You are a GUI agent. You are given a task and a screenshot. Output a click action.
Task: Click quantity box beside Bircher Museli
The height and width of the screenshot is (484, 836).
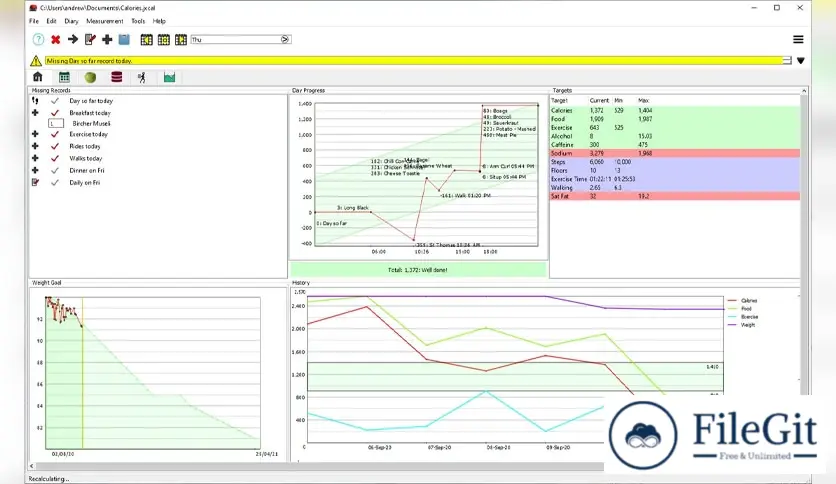[56, 124]
